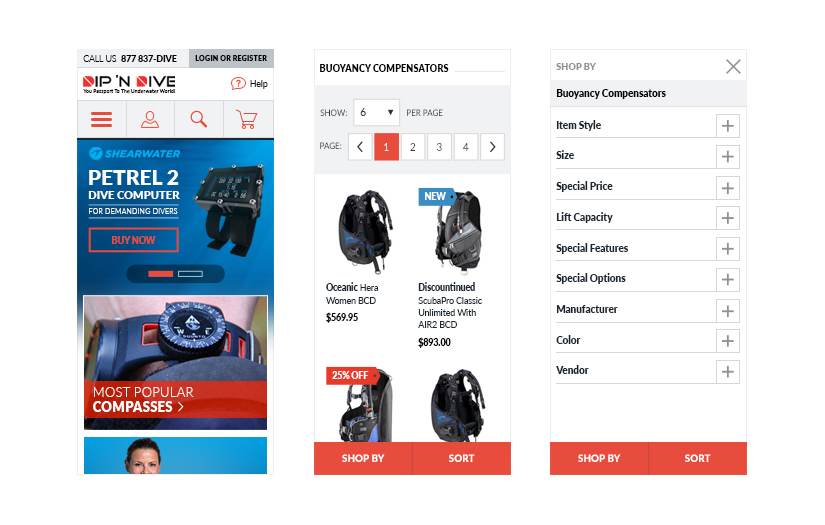Image resolution: width=825 pixels, height=525 pixels.
Task: Open Sort in the product list footer
Action: (x=461, y=458)
